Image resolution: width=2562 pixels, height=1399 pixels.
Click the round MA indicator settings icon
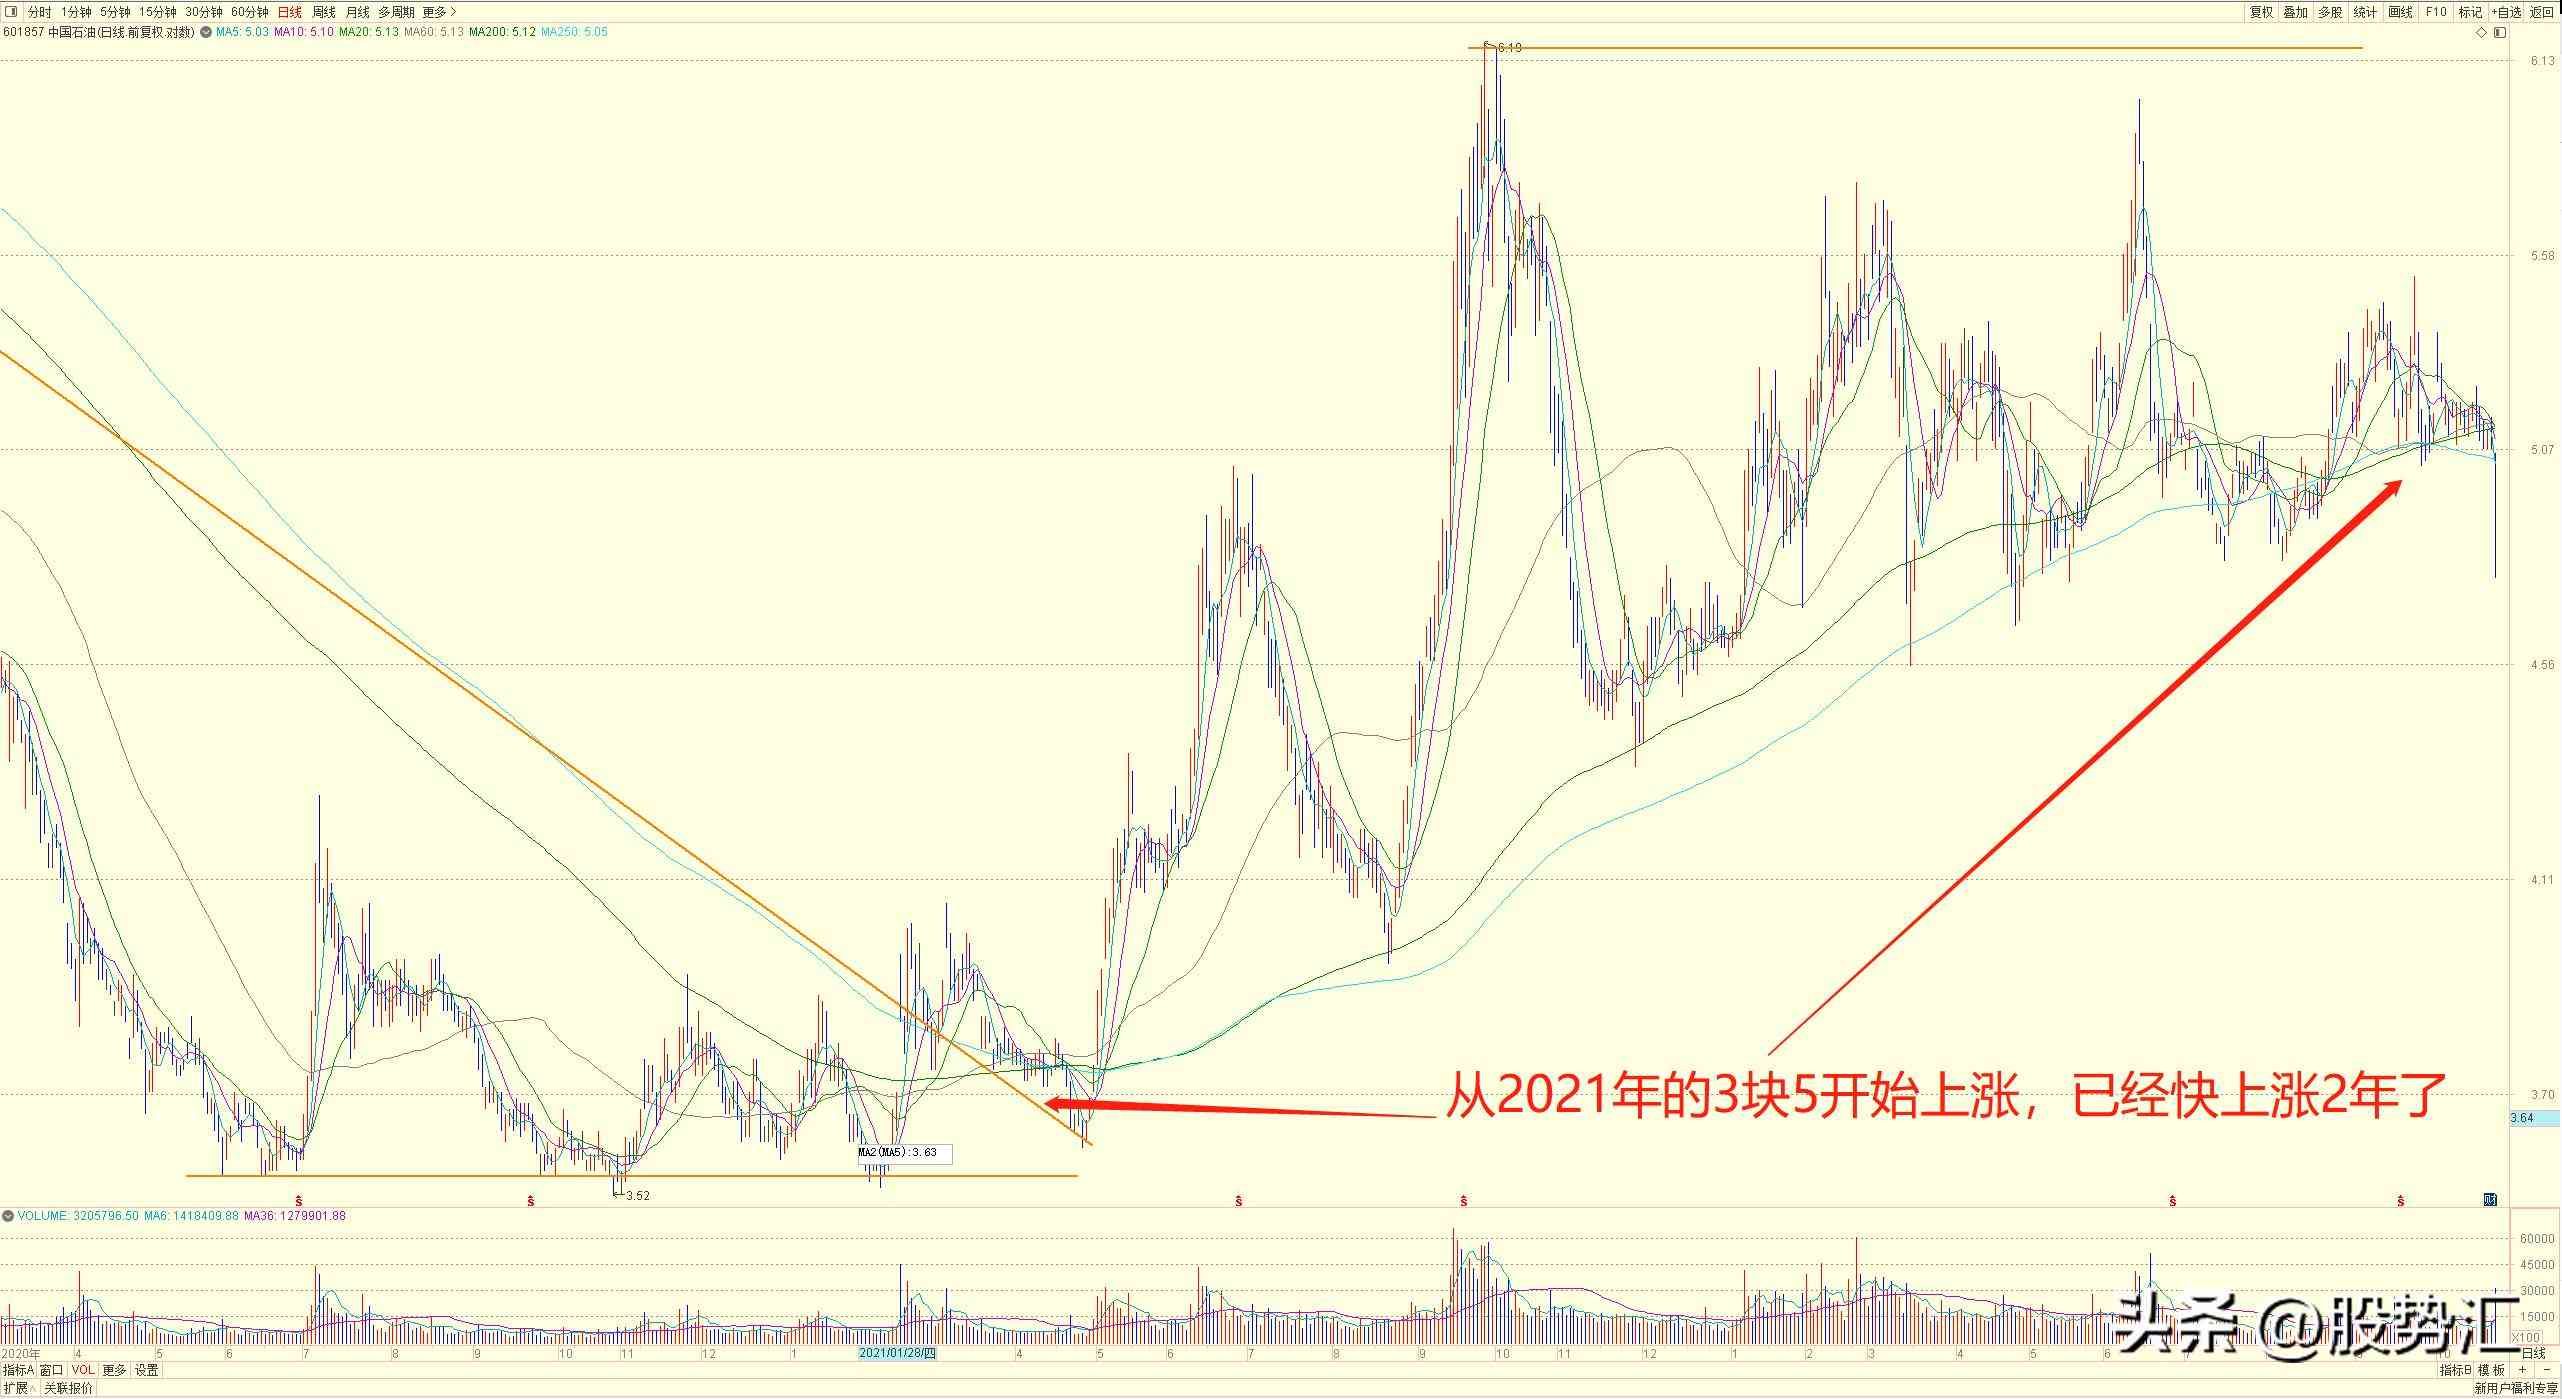pyautogui.click(x=206, y=32)
